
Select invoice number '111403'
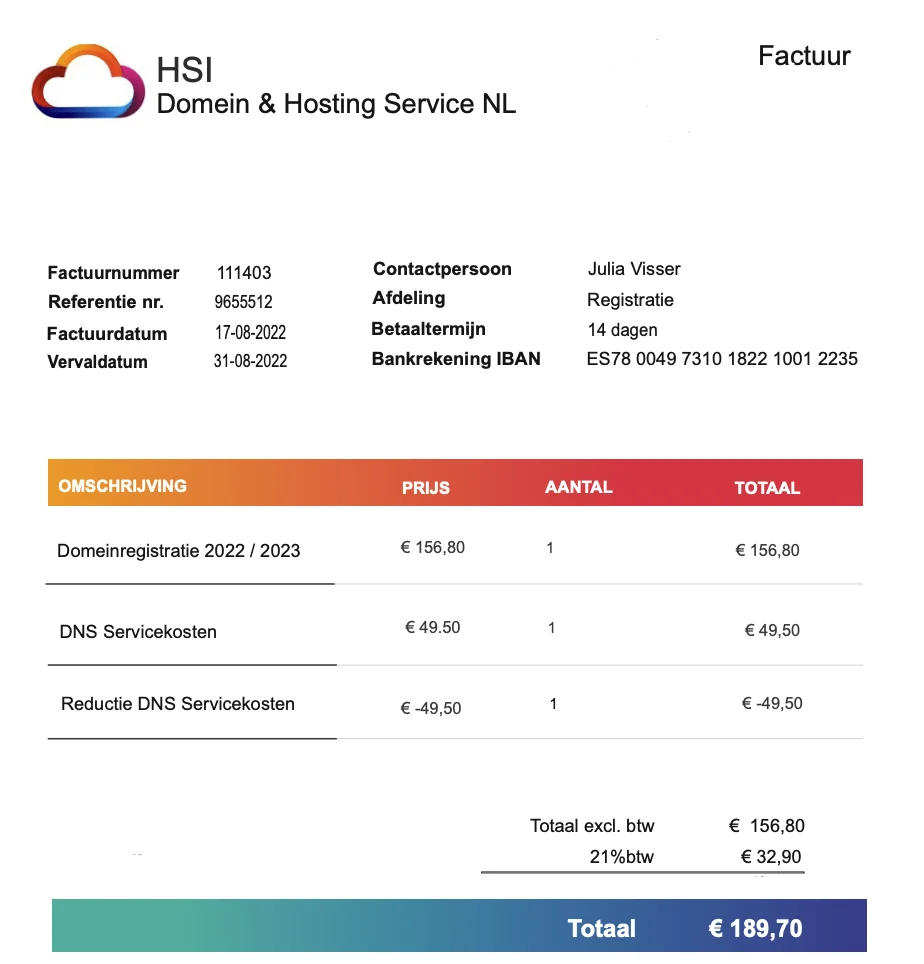click(244, 272)
